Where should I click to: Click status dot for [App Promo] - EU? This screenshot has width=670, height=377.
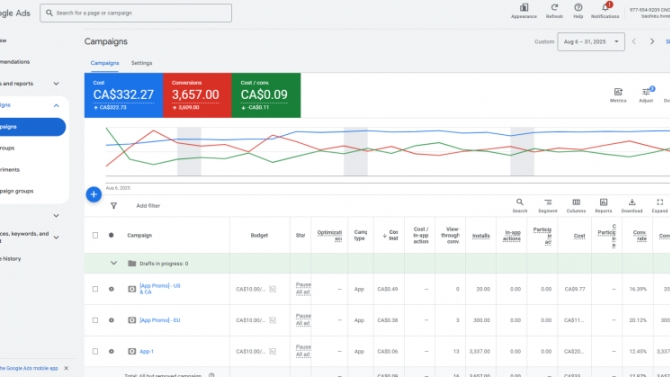pos(111,320)
